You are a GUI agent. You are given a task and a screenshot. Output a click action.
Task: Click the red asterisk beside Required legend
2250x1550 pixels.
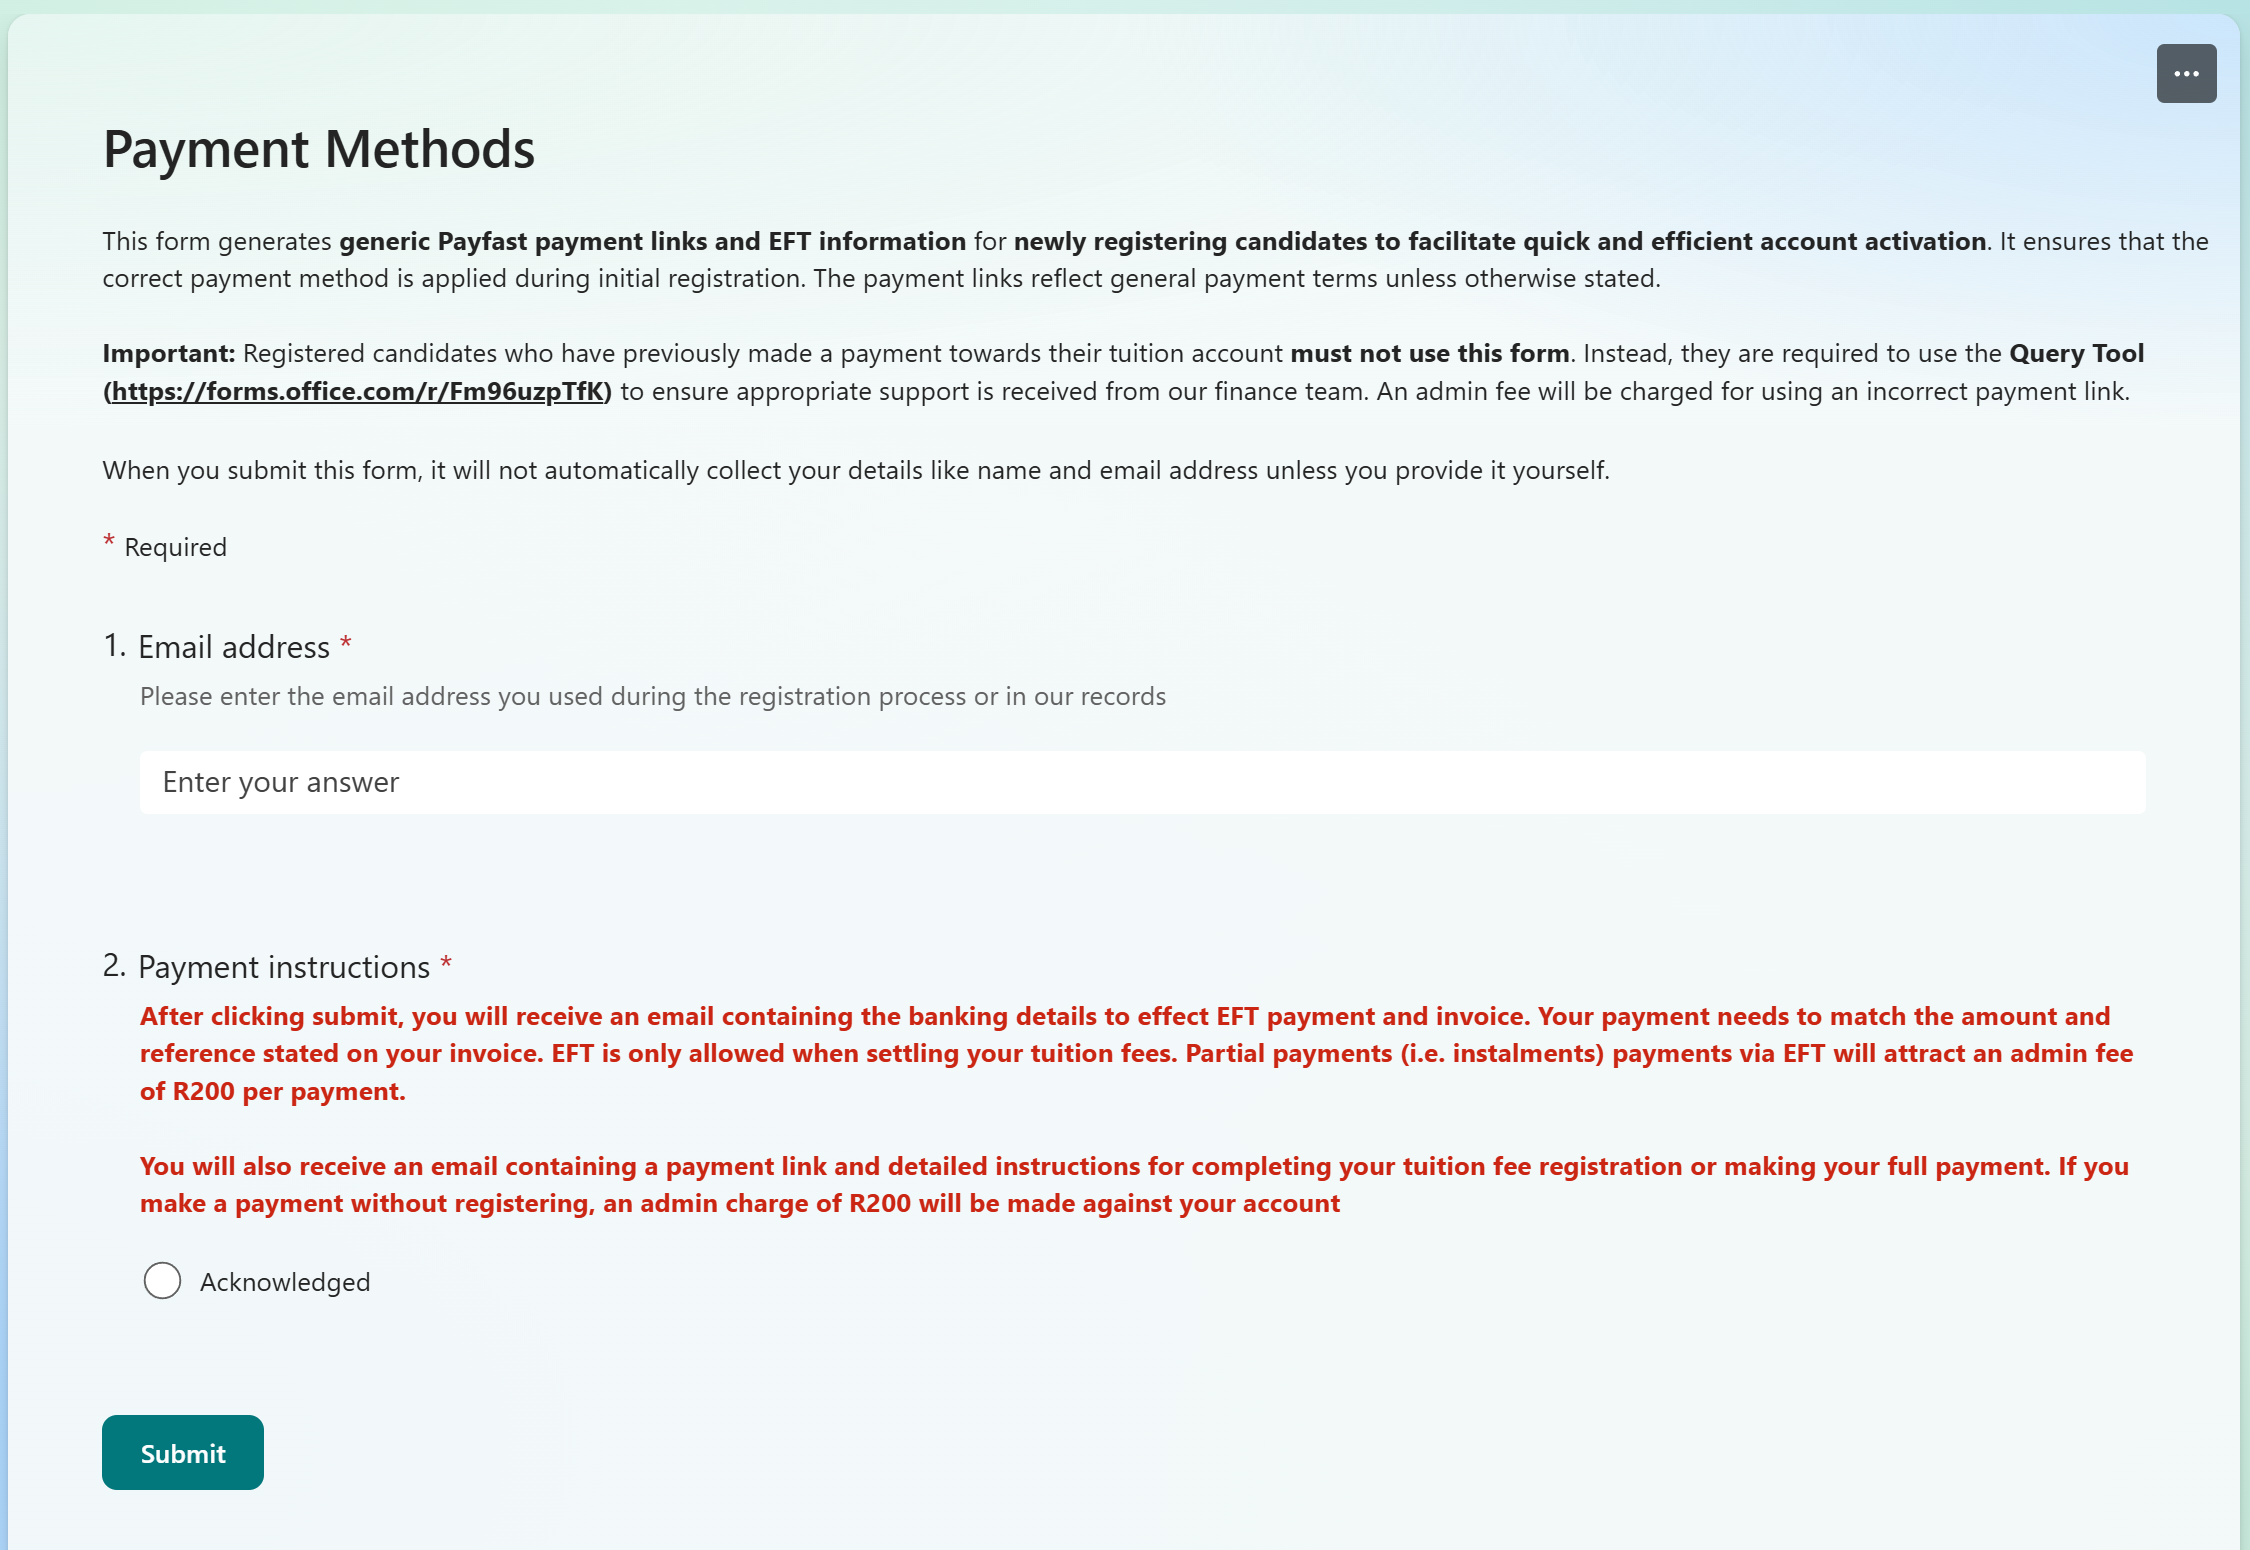(x=109, y=542)
